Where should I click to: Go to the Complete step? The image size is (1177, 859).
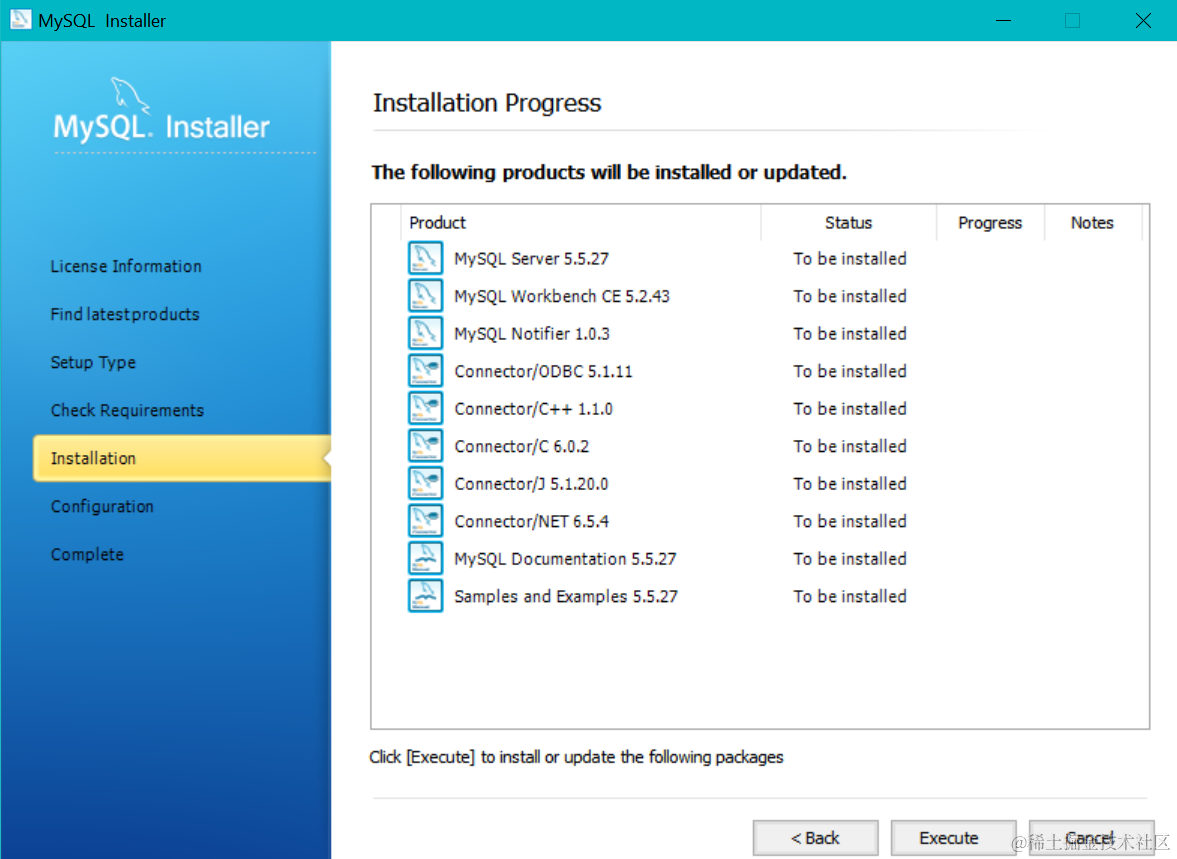tap(87, 555)
